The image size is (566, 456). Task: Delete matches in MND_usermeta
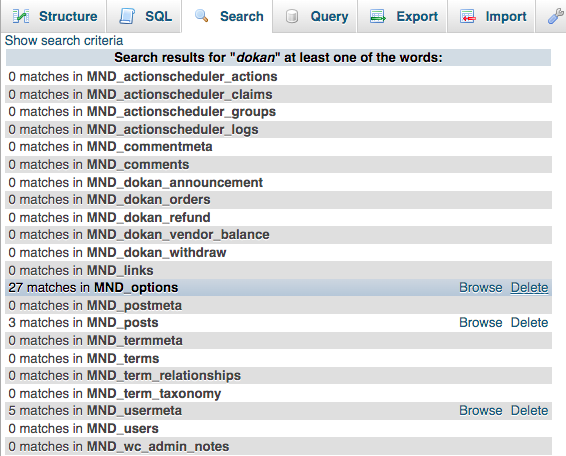click(x=530, y=411)
